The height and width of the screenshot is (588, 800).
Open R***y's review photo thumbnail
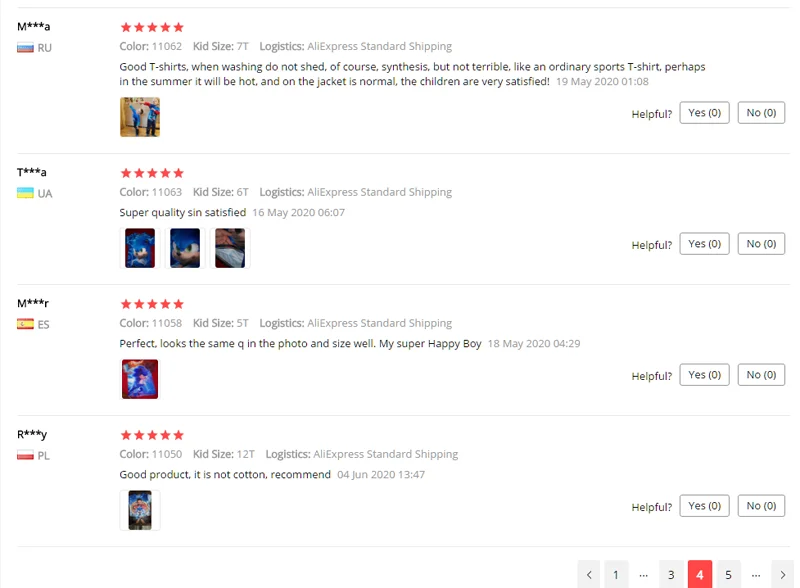tap(140, 510)
